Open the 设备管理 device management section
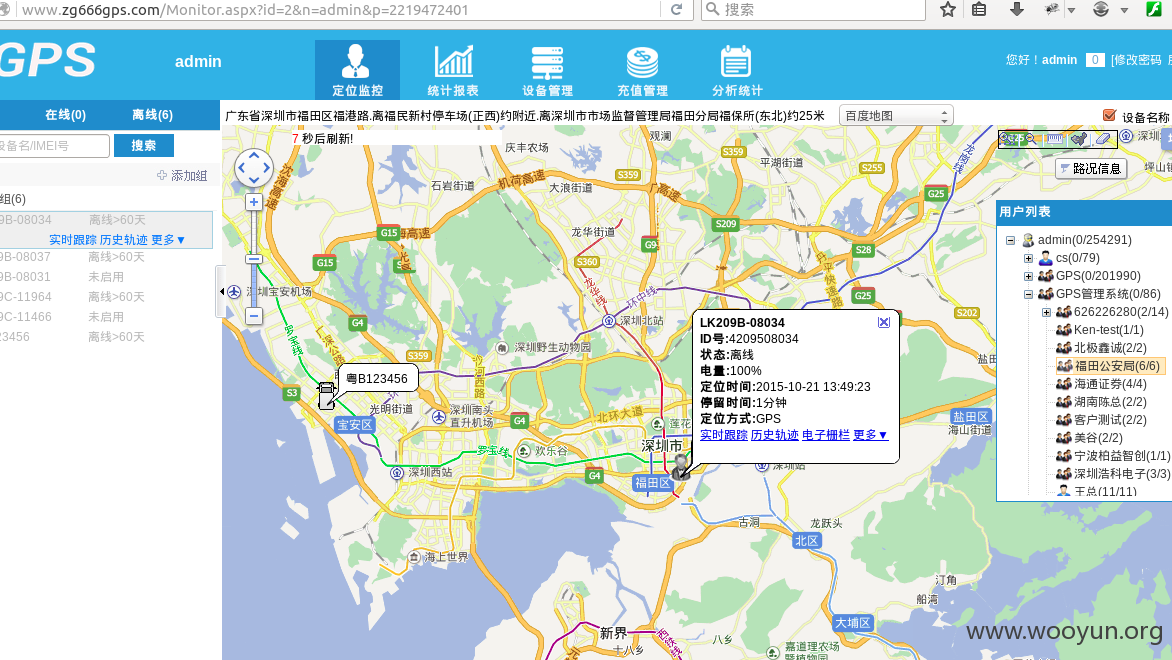1172x660 pixels. pyautogui.click(x=547, y=70)
